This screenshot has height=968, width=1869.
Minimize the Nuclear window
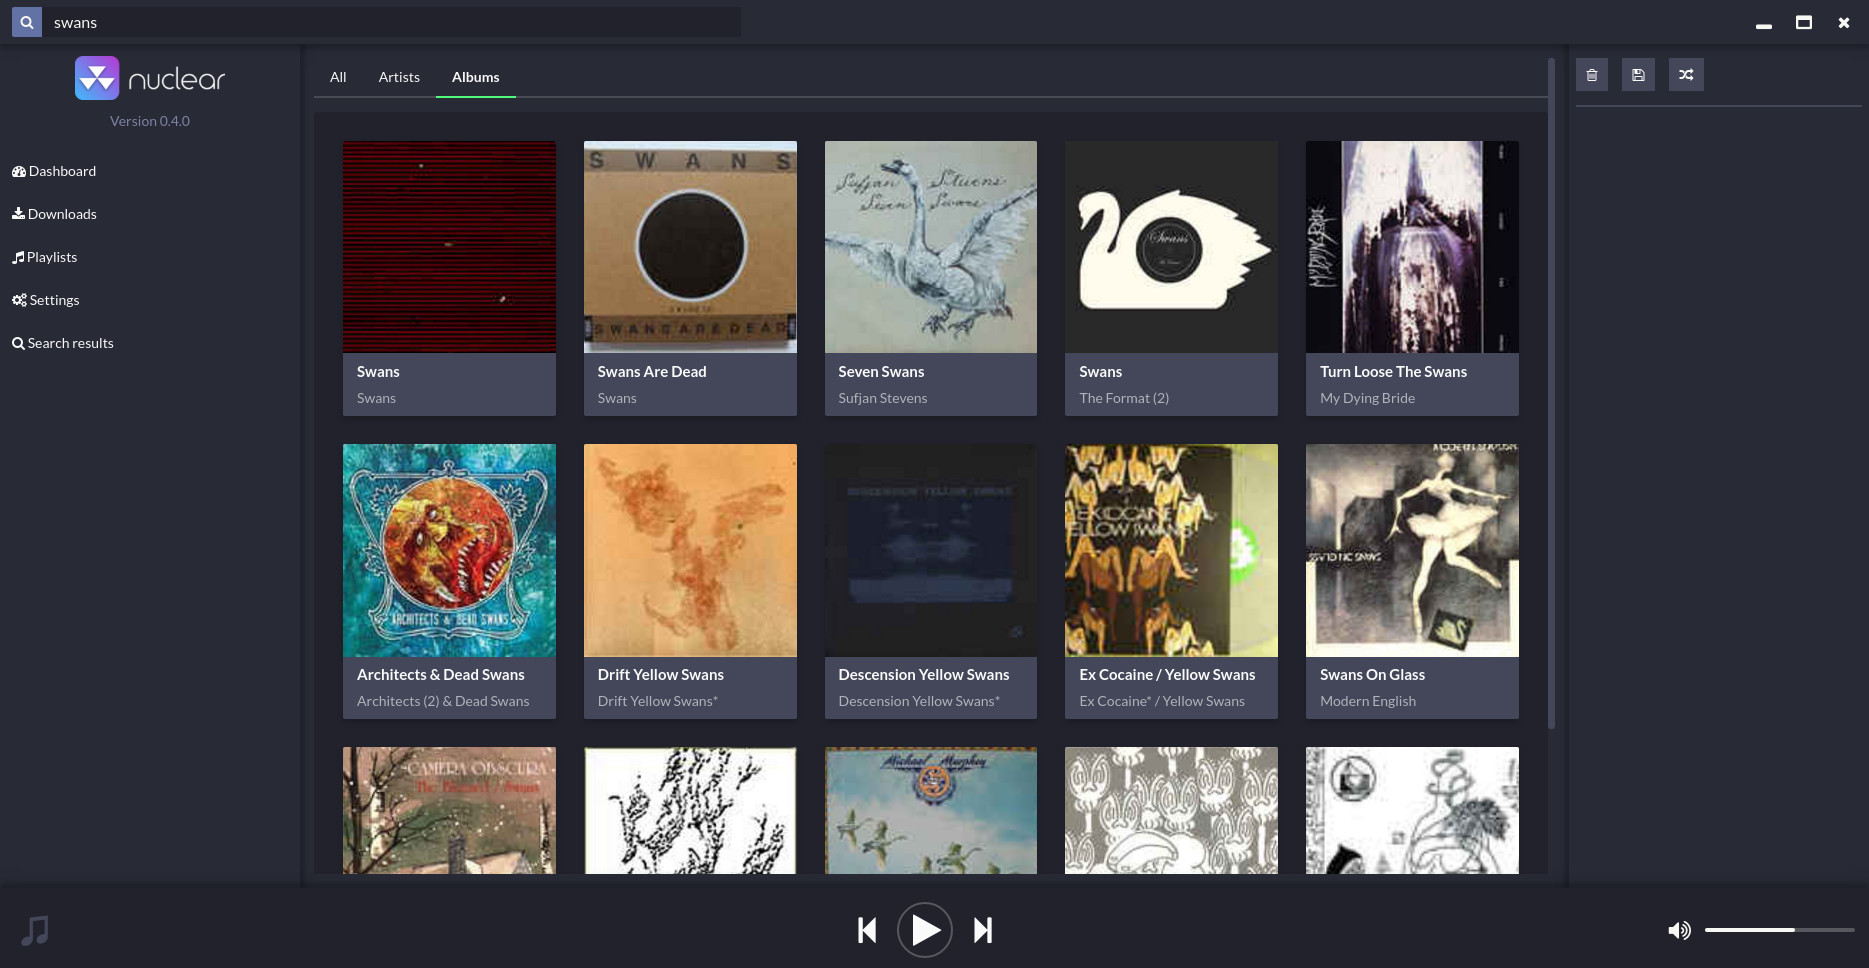pyautogui.click(x=1764, y=24)
